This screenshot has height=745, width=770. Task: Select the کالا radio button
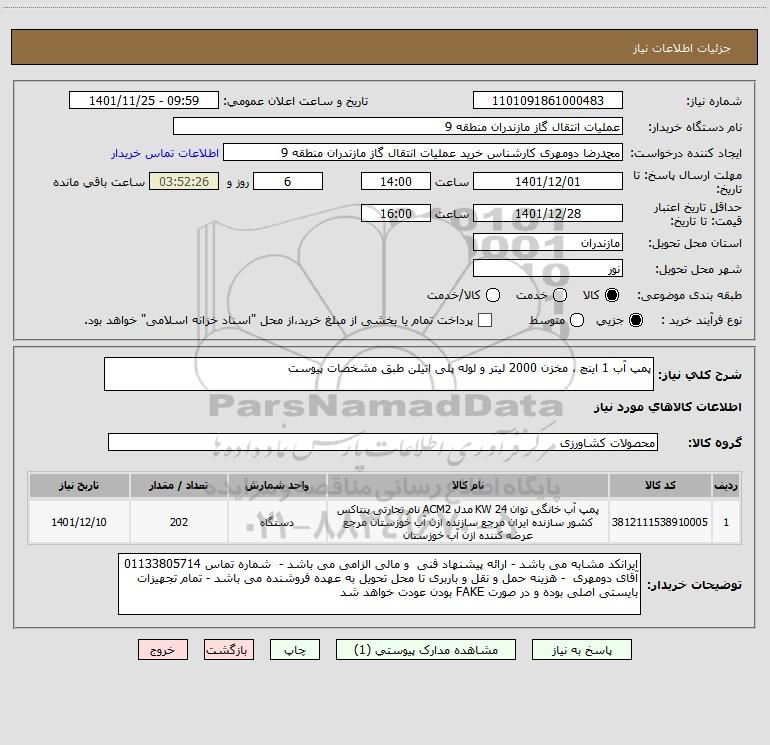tap(612, 295)
